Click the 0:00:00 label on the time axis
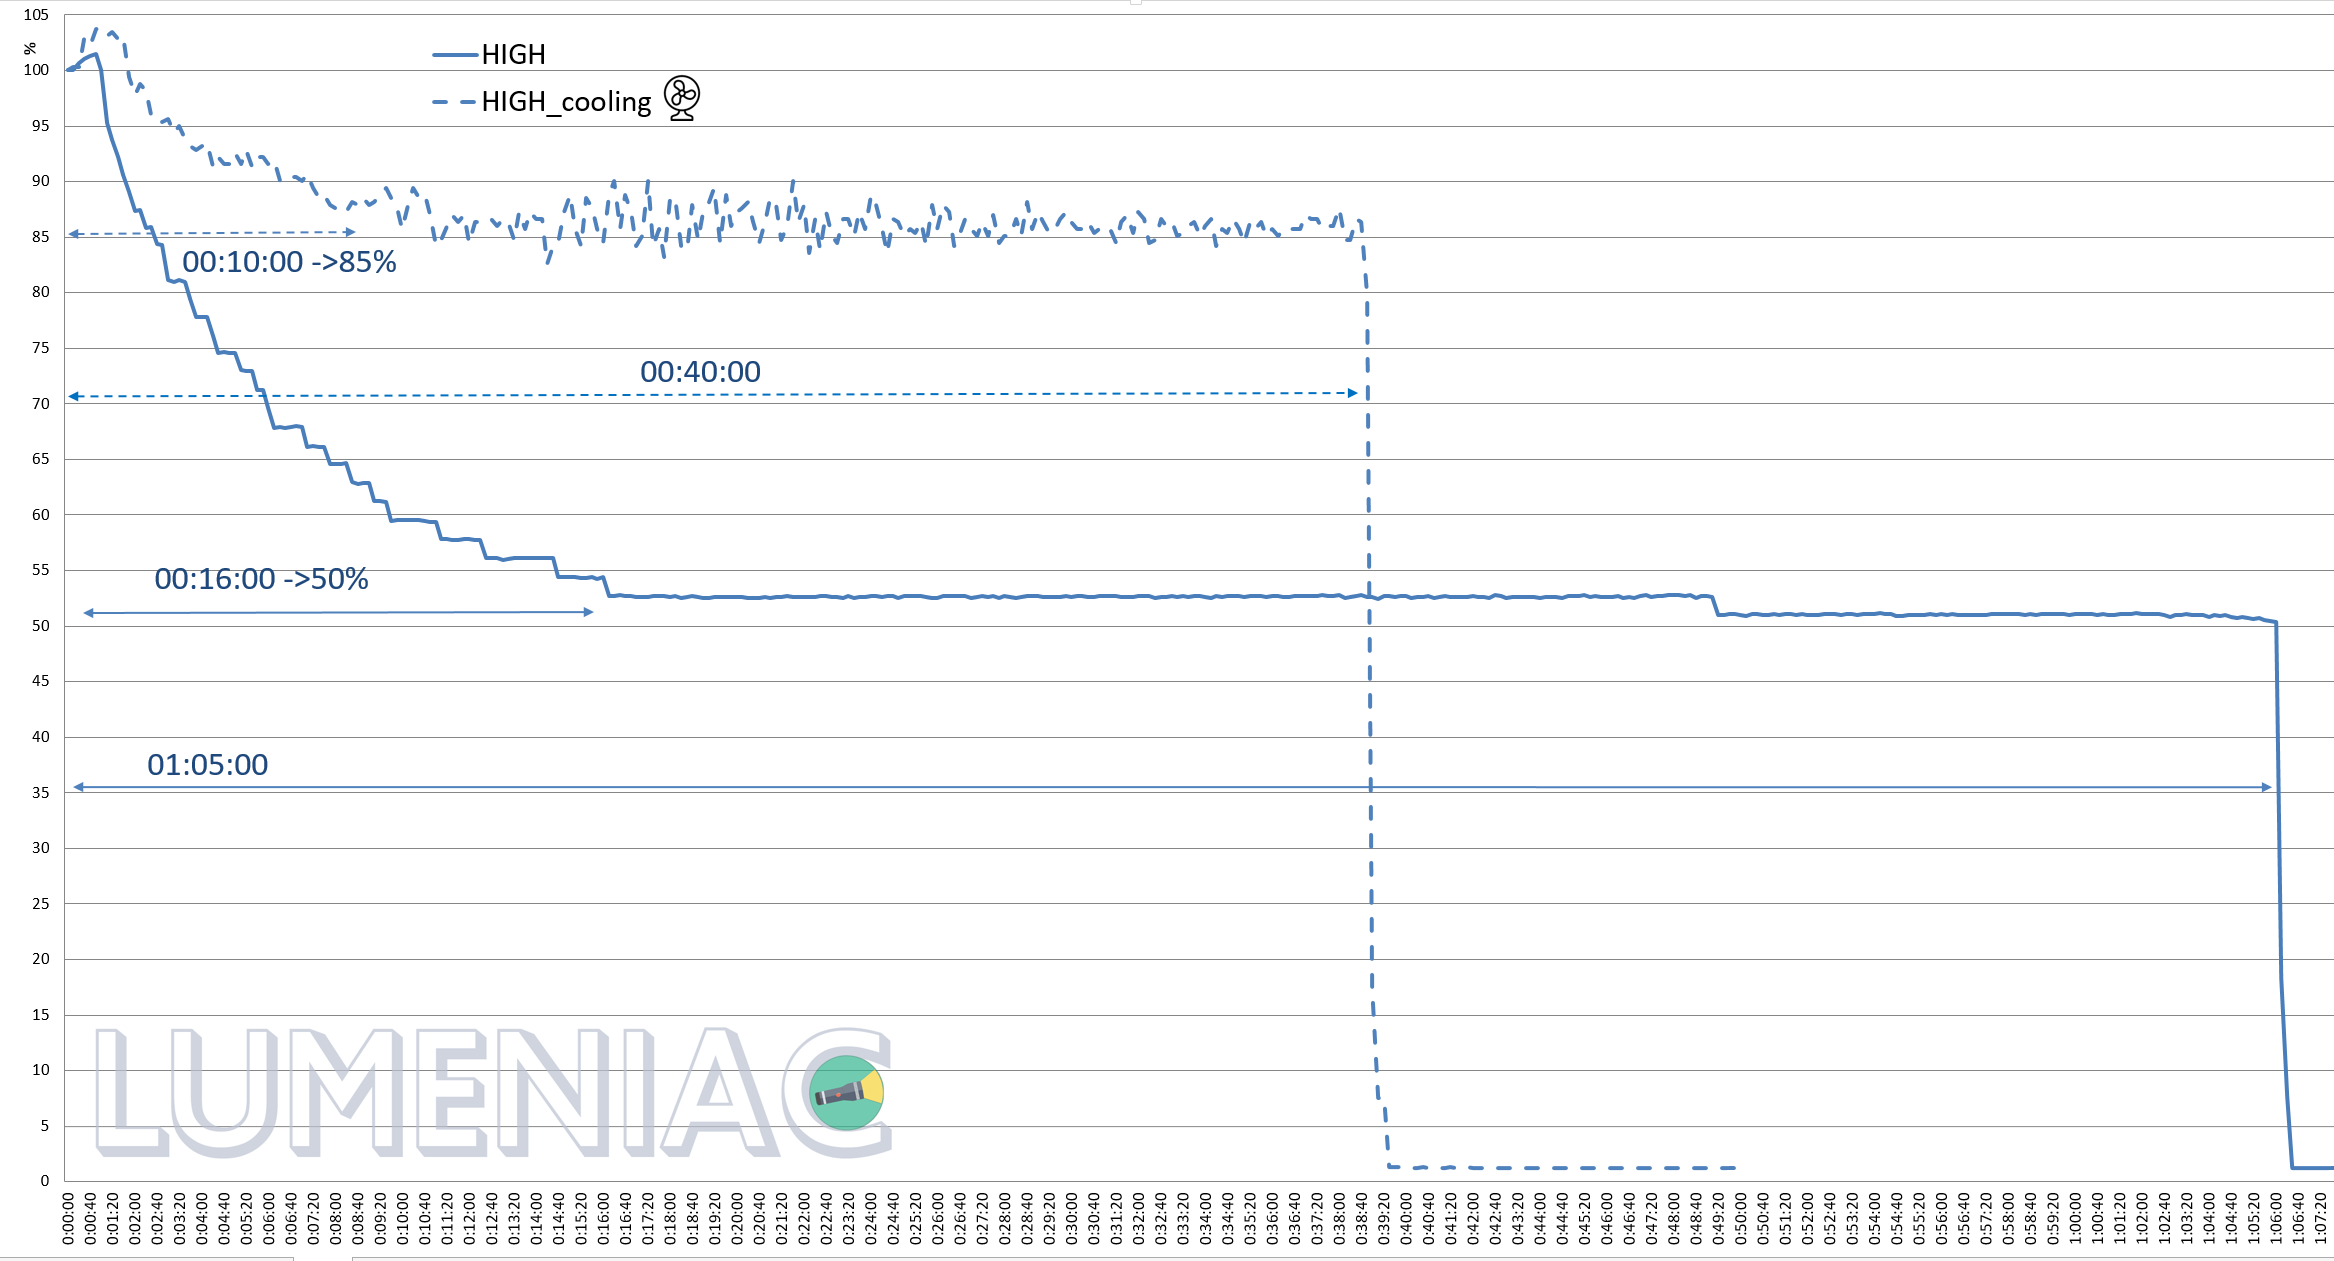Image resolution: width=2334 pixels, height=1261 pixels. tap(68, 1218)
